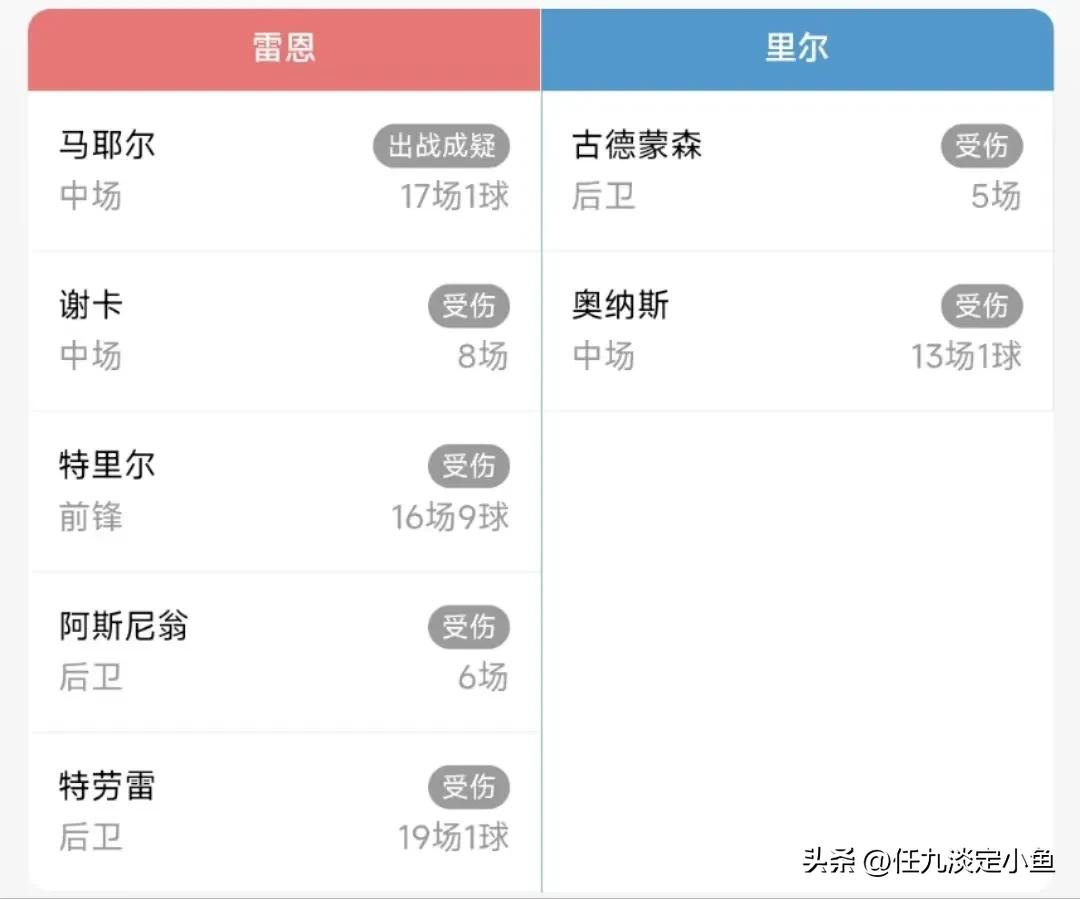Click the 出战成疑 status badge for 马耶尔
The width and height of the screenshot is (1080, 899).
click(x=441, y=146)
